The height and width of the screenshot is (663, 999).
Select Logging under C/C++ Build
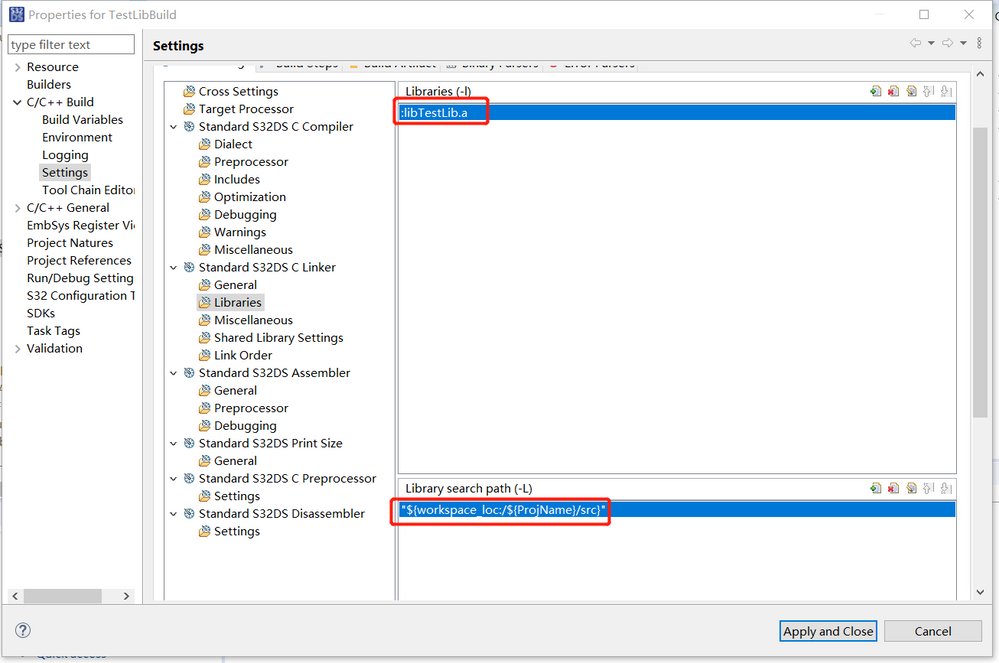[65, 155]
